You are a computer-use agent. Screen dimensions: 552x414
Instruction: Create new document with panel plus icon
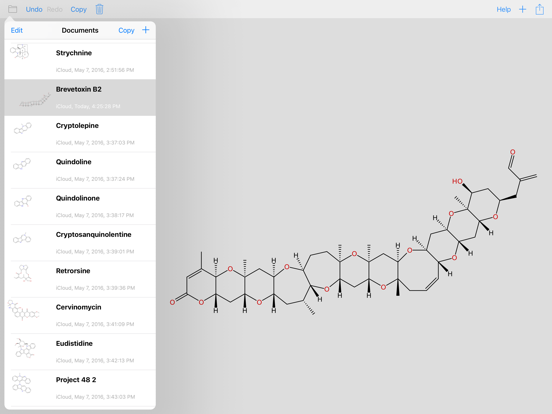(x=145, y=30)
